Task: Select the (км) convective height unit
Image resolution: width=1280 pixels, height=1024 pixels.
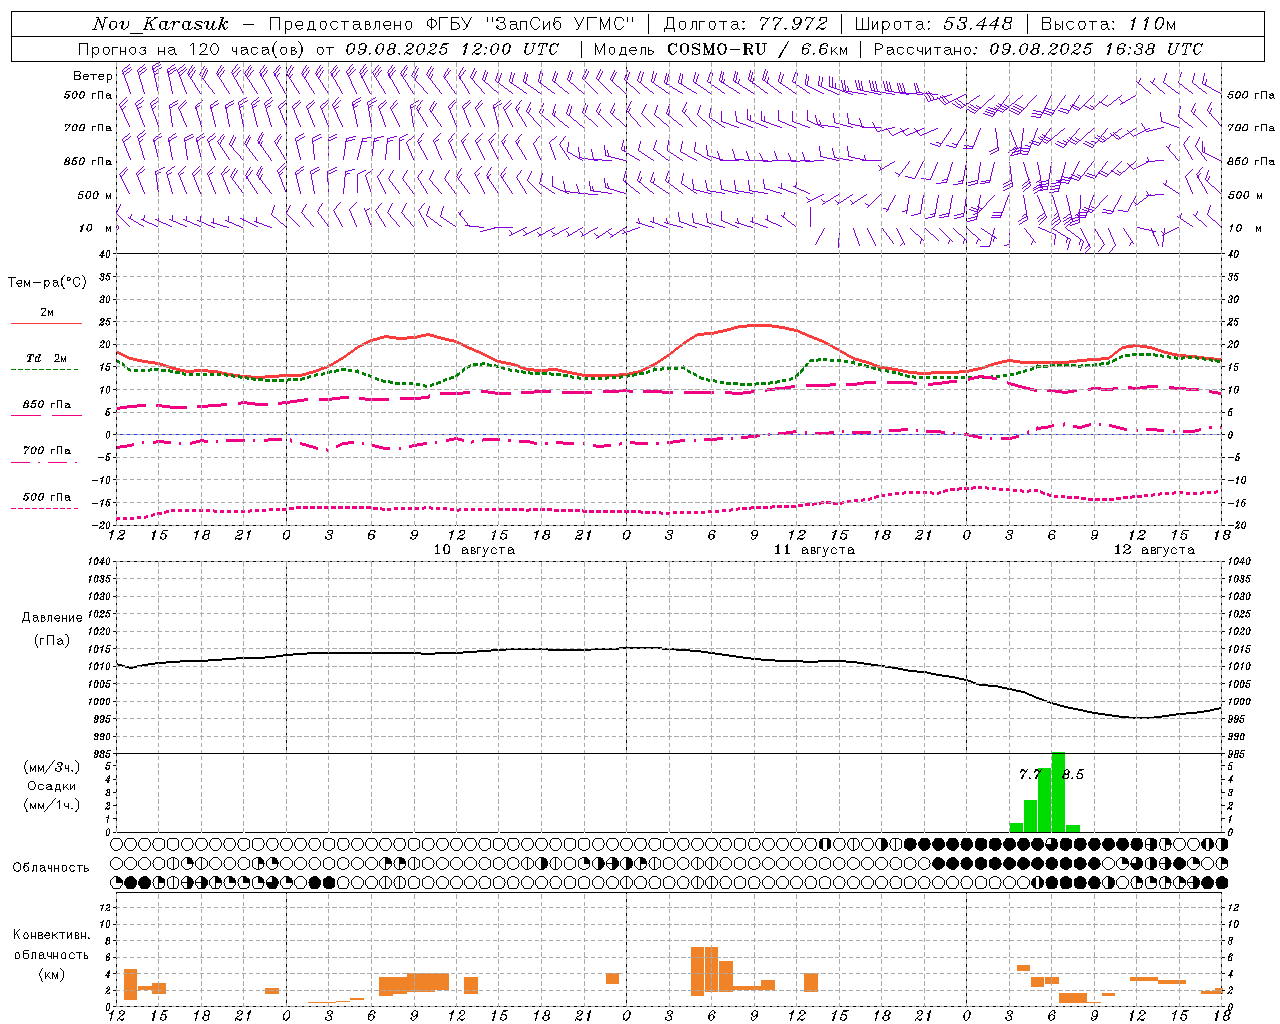Action: 51,974
